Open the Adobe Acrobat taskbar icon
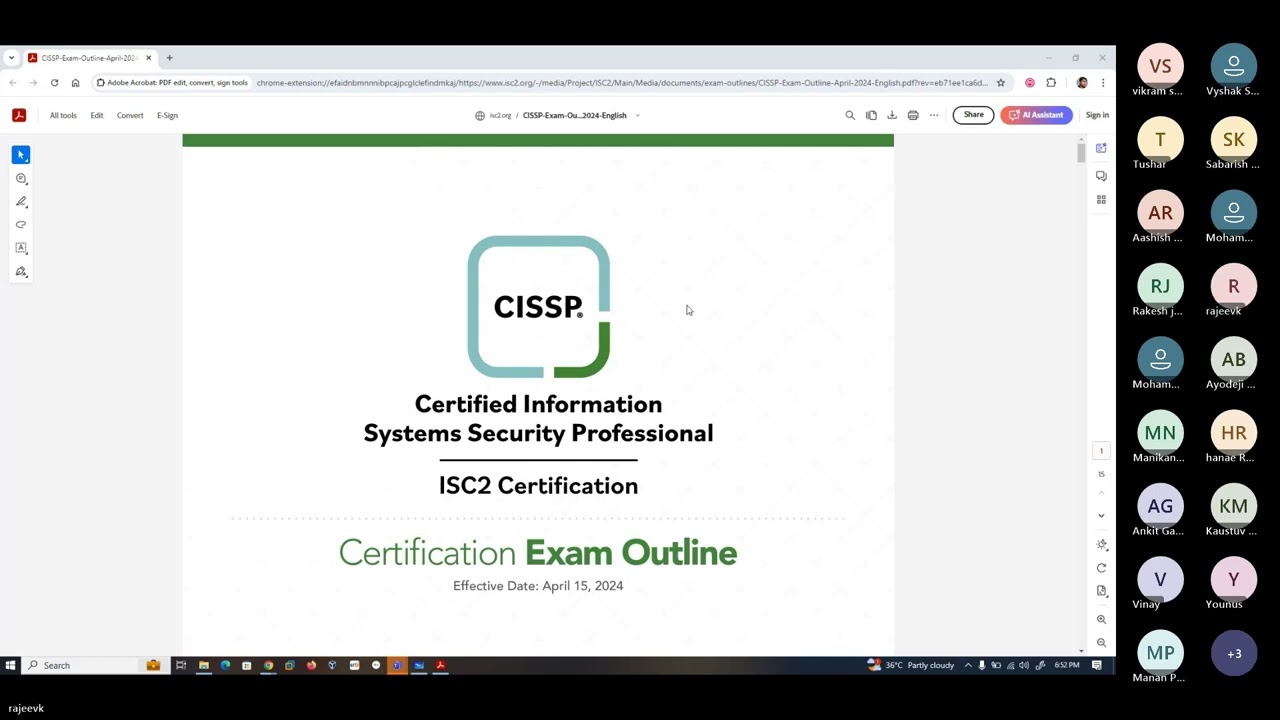Screen dimensions: 1280x720 [440, 665]
